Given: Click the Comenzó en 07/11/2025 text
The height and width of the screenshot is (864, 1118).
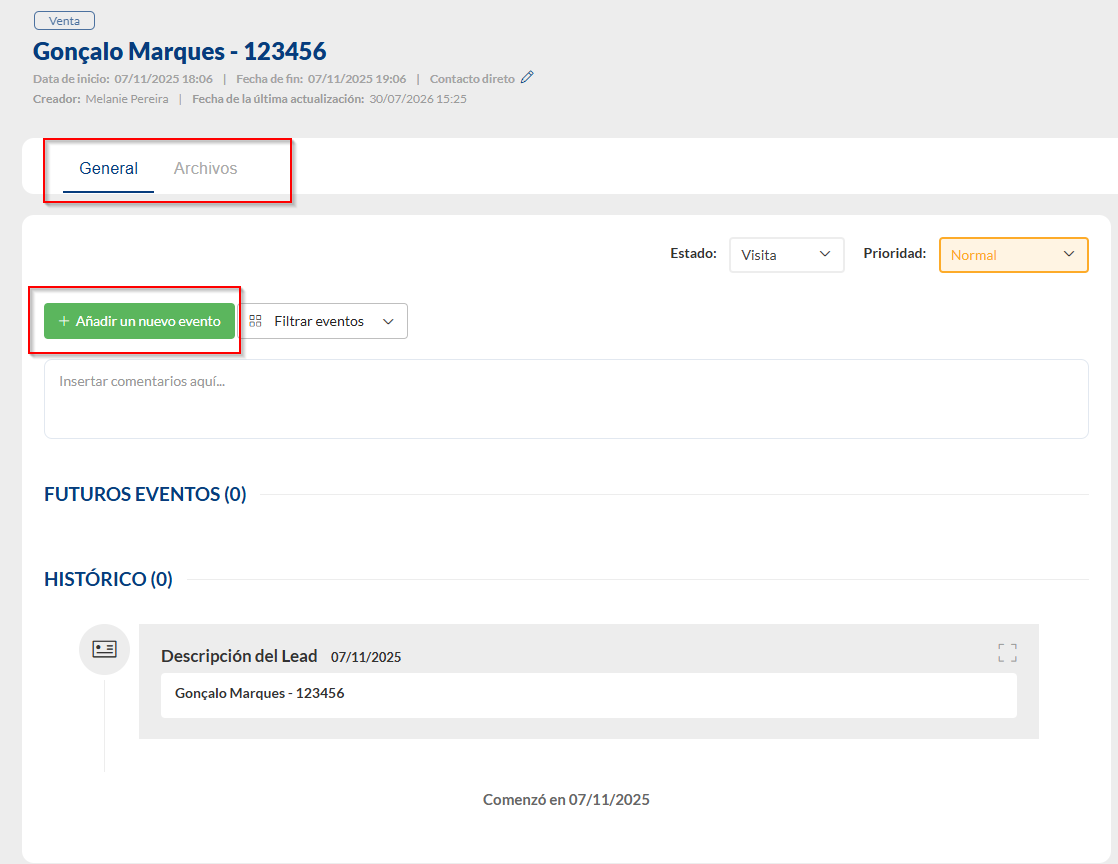Looking at the screenshot, I should (x=566, y=800).
